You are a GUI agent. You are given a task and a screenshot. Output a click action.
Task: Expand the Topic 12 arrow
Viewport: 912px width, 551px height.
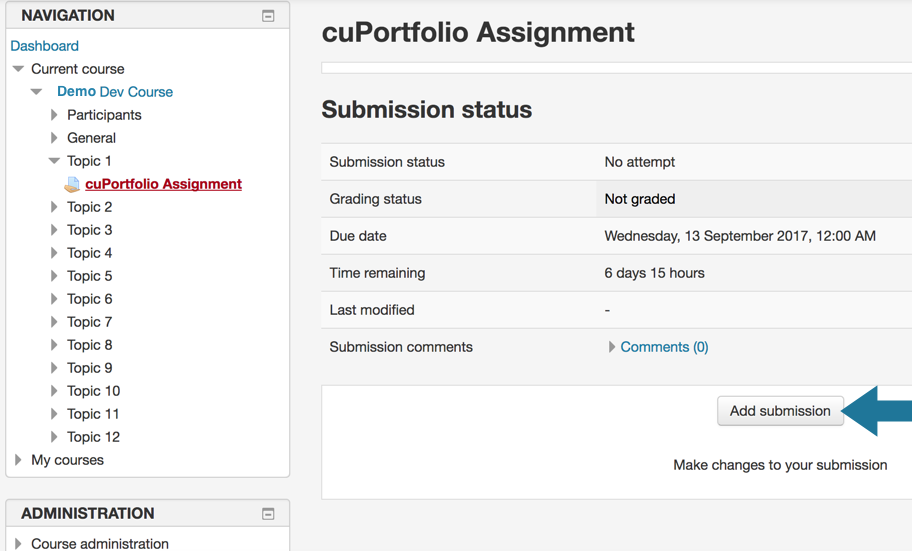[x=54, y=437]
